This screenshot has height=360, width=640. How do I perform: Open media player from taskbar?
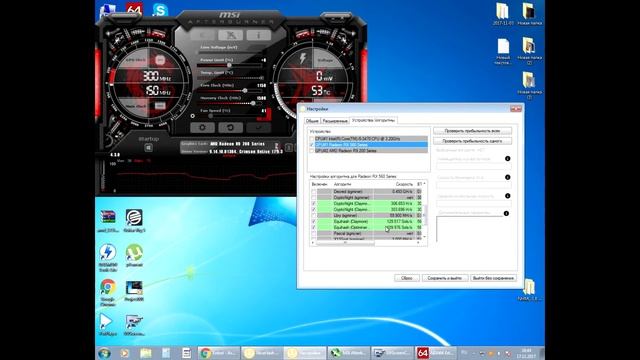[x=125, y=353]
